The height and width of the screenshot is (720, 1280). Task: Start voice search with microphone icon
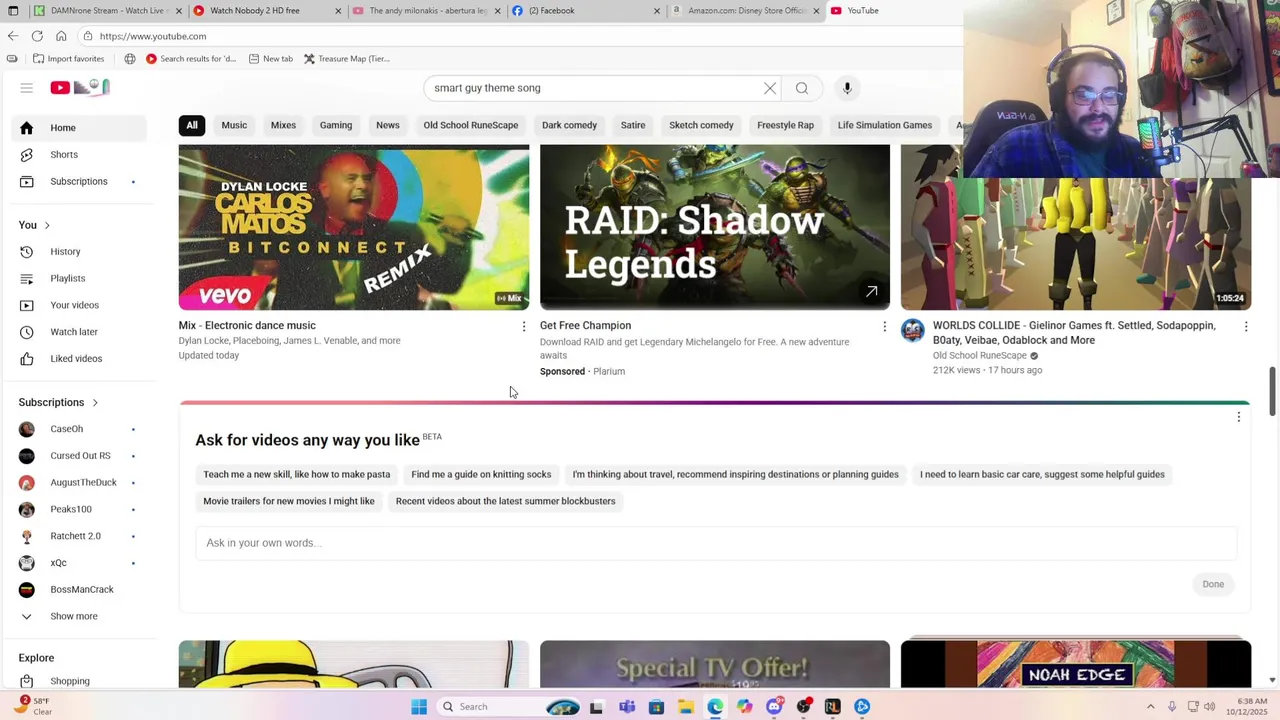point(847,88)
